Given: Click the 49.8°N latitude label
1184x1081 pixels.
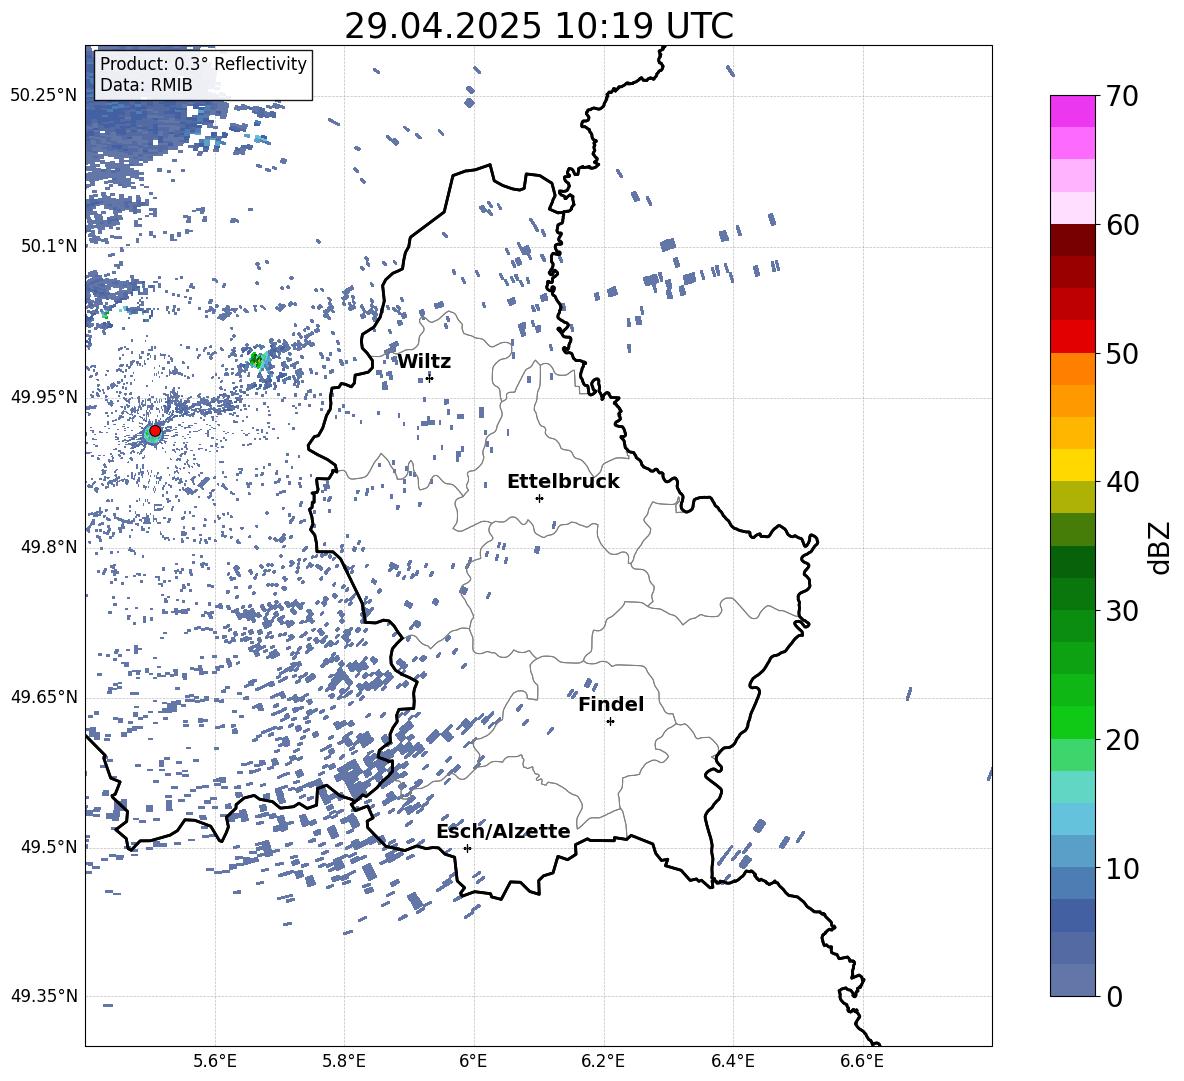Looking at the screenshot, I should click(50, 547).
